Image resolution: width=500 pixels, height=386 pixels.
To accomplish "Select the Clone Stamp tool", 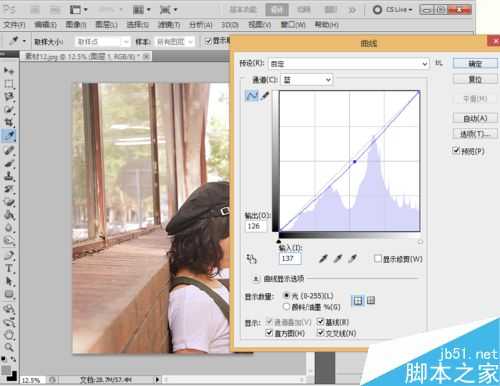I will point(9,176).
